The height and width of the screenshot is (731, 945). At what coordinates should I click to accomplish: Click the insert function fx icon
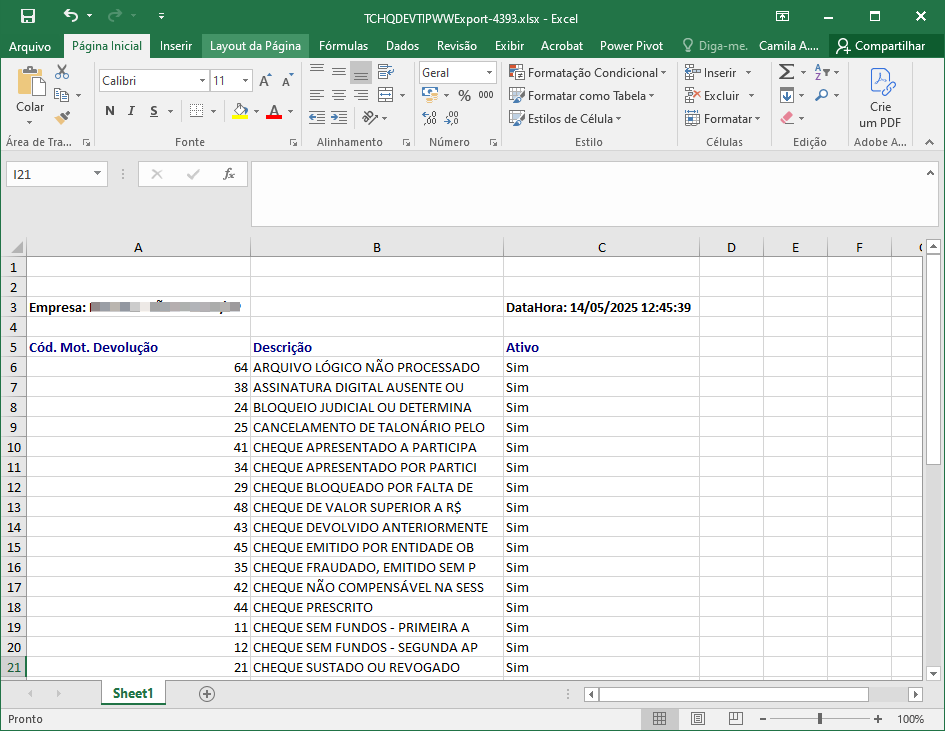pos(229,174)
